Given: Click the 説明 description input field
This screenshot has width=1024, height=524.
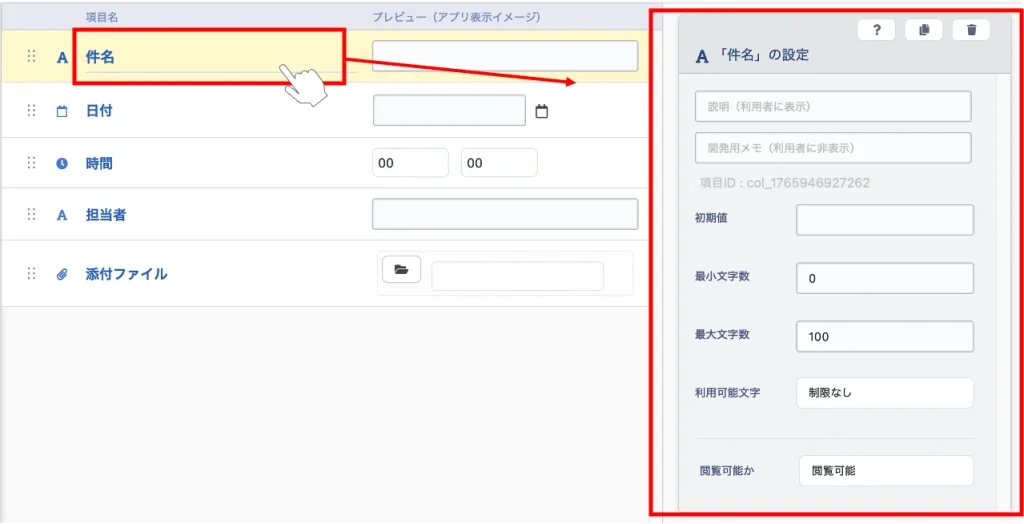Looking at the screenshot, I should tap(832, 106).
